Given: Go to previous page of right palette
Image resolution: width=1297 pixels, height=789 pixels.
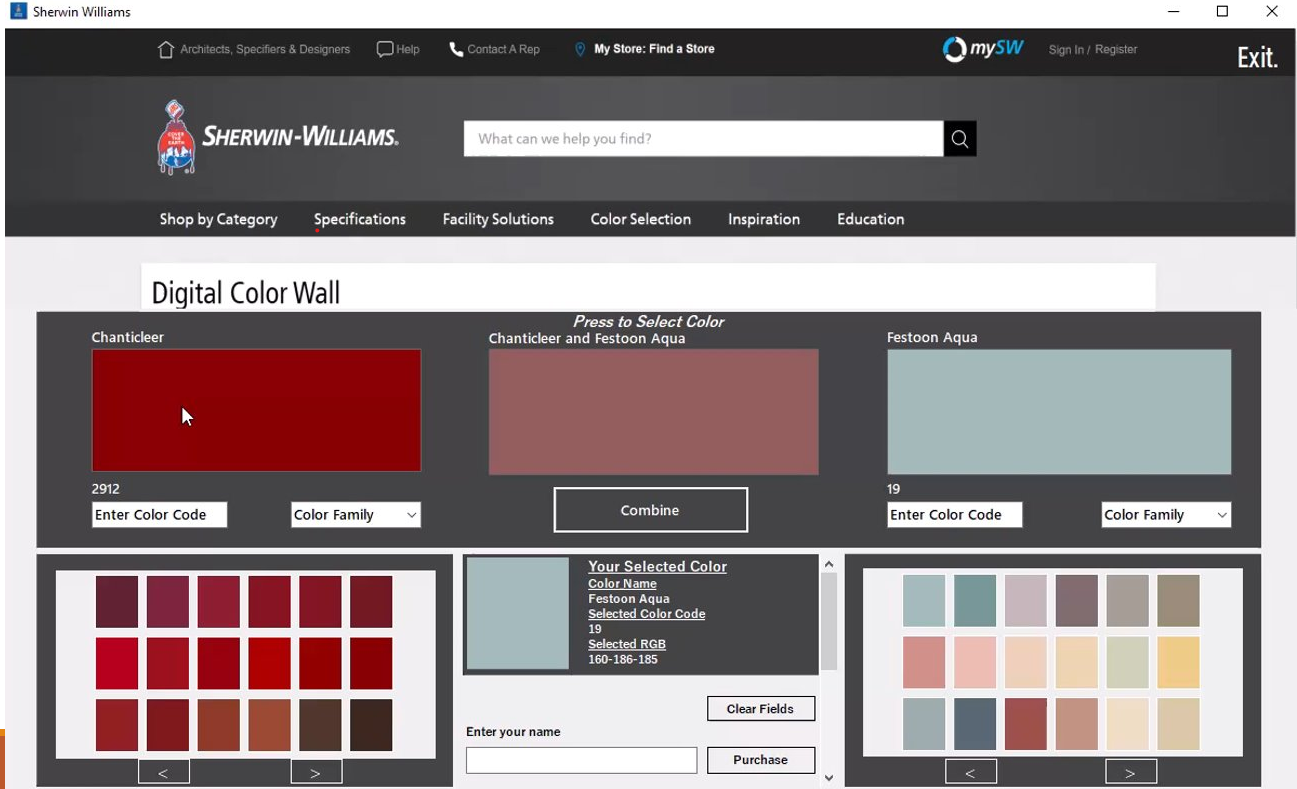Looking at the screenshot, I should (x=971, y=772).
